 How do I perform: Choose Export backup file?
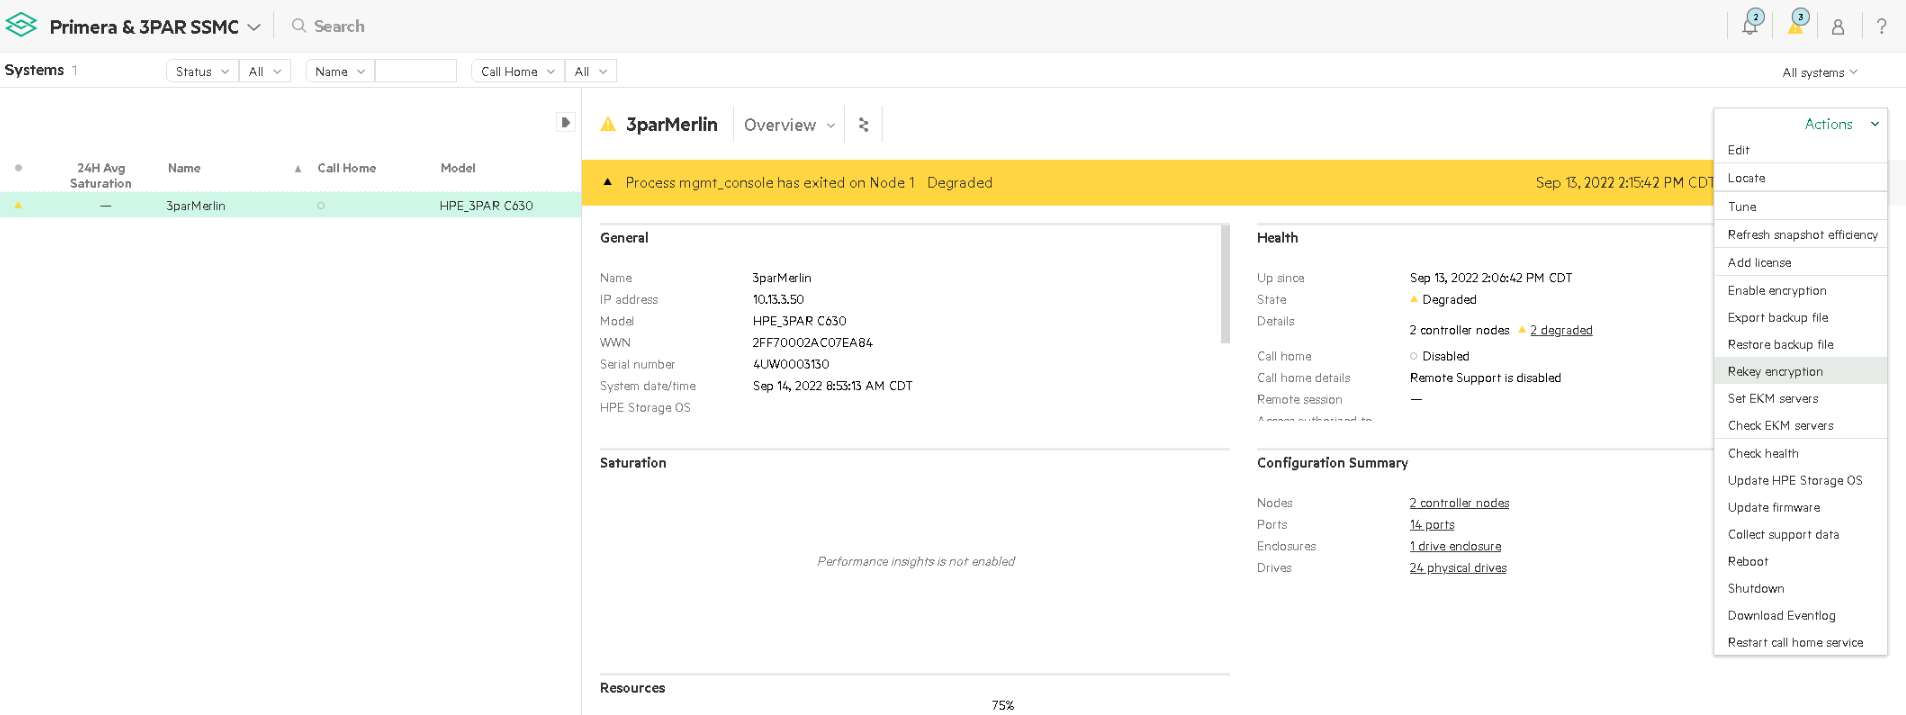pos(1800,317)
